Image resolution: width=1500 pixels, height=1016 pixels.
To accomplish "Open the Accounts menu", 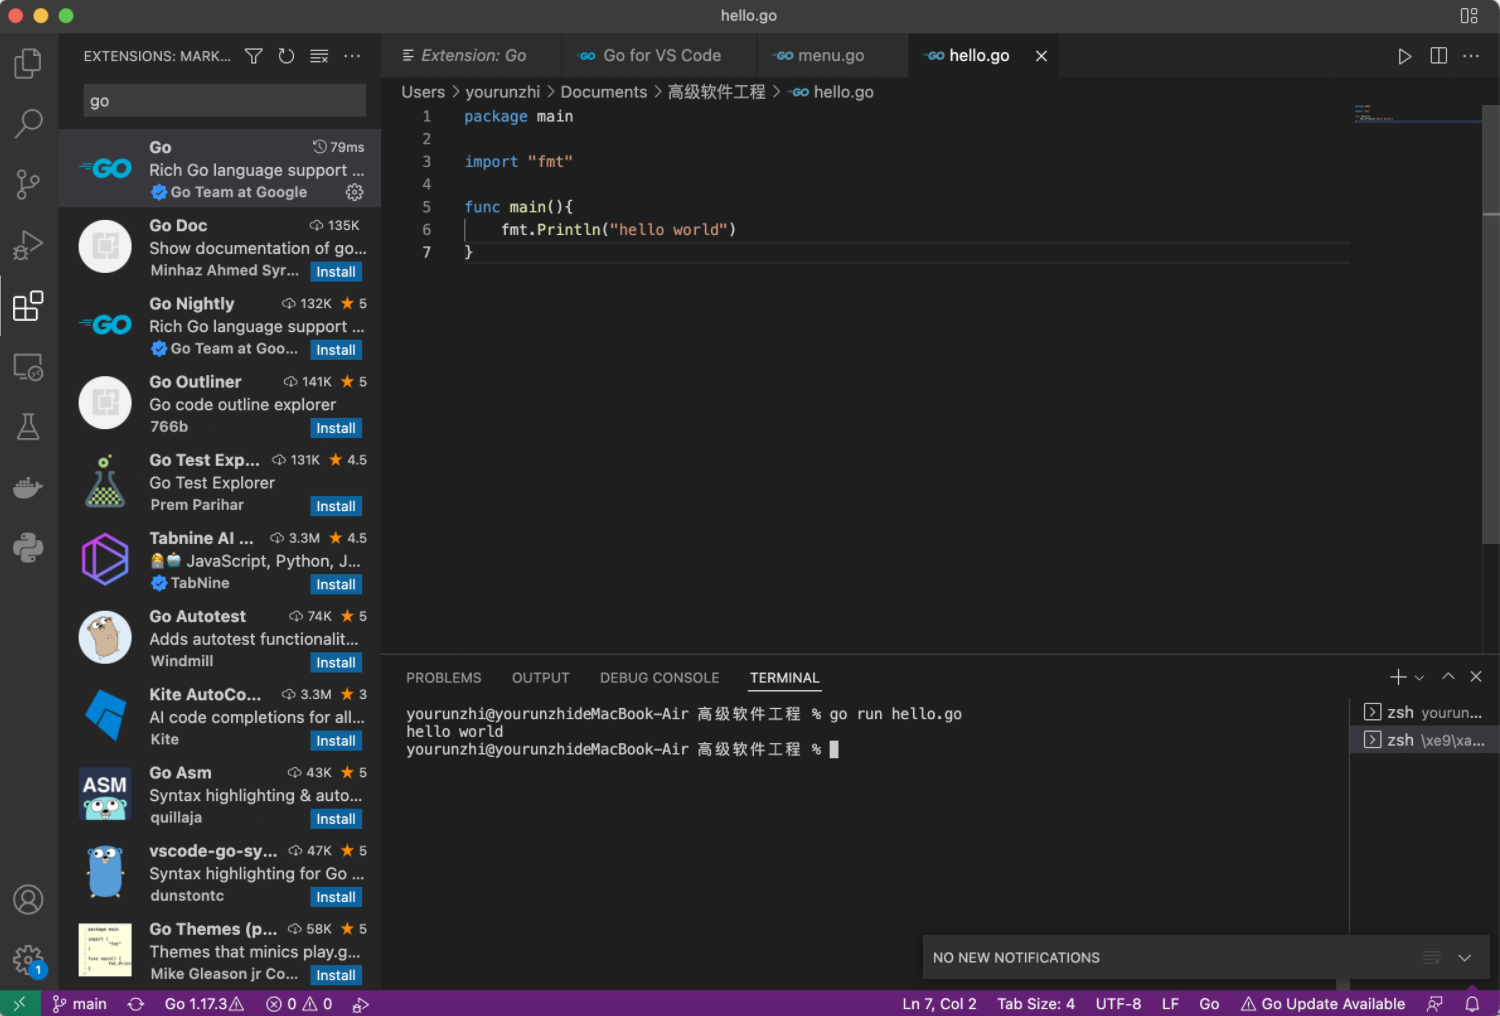I will [28, 900].
